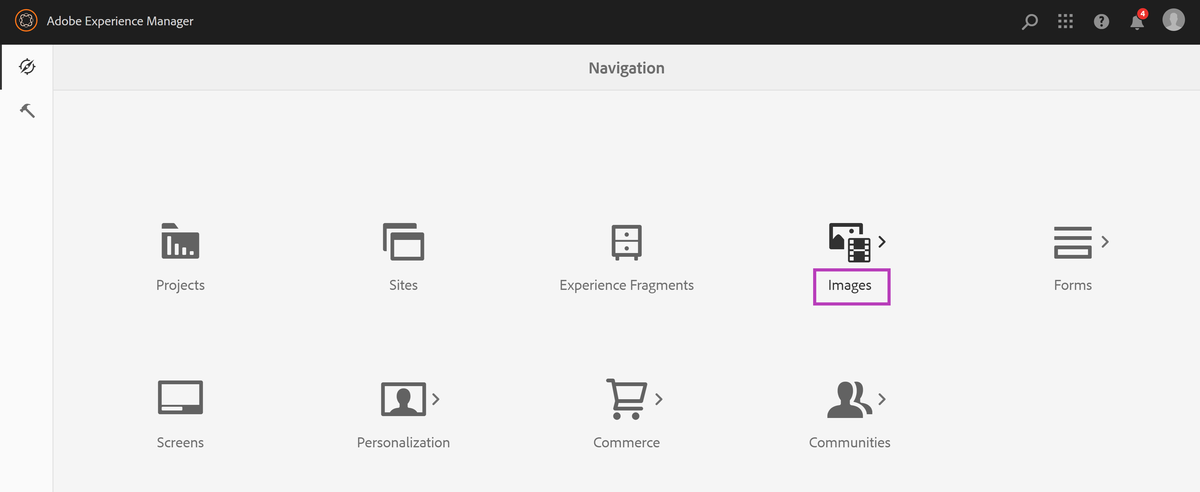1200x492 pixels.
Task: Select the Navigation compass icon in sidebar
Action: (27, 67)
